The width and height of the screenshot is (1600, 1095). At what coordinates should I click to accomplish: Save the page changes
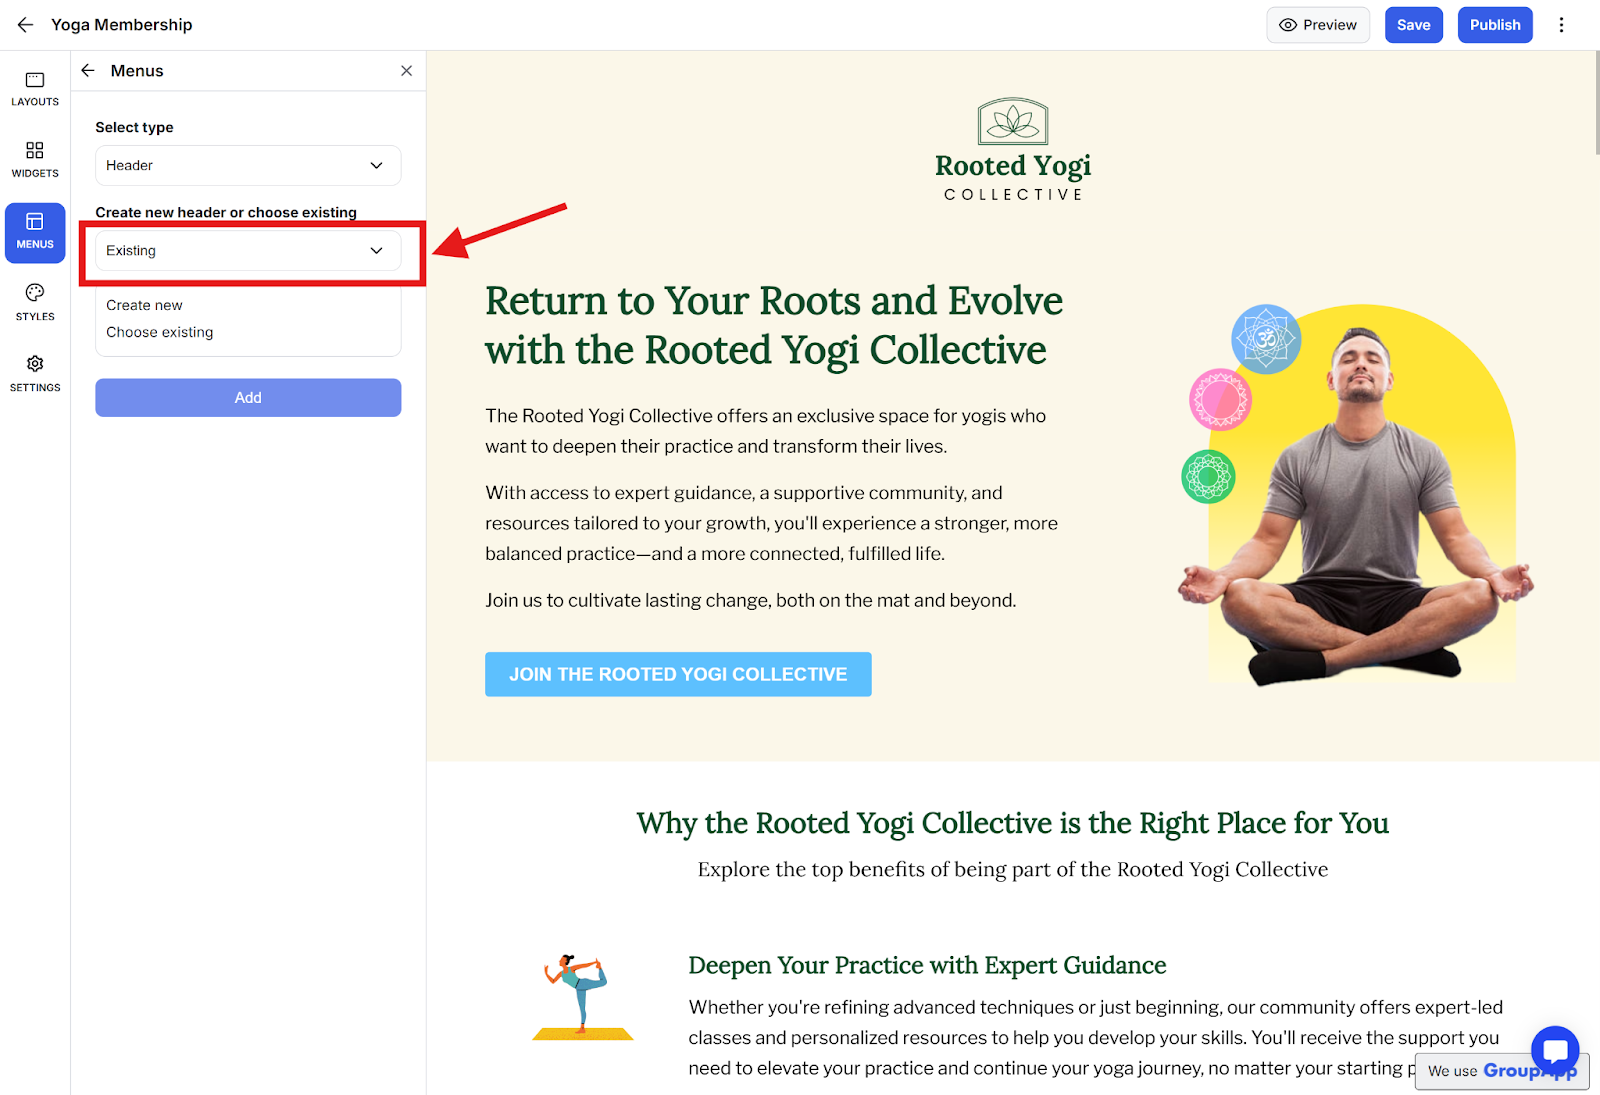[x=1413, y=25]
